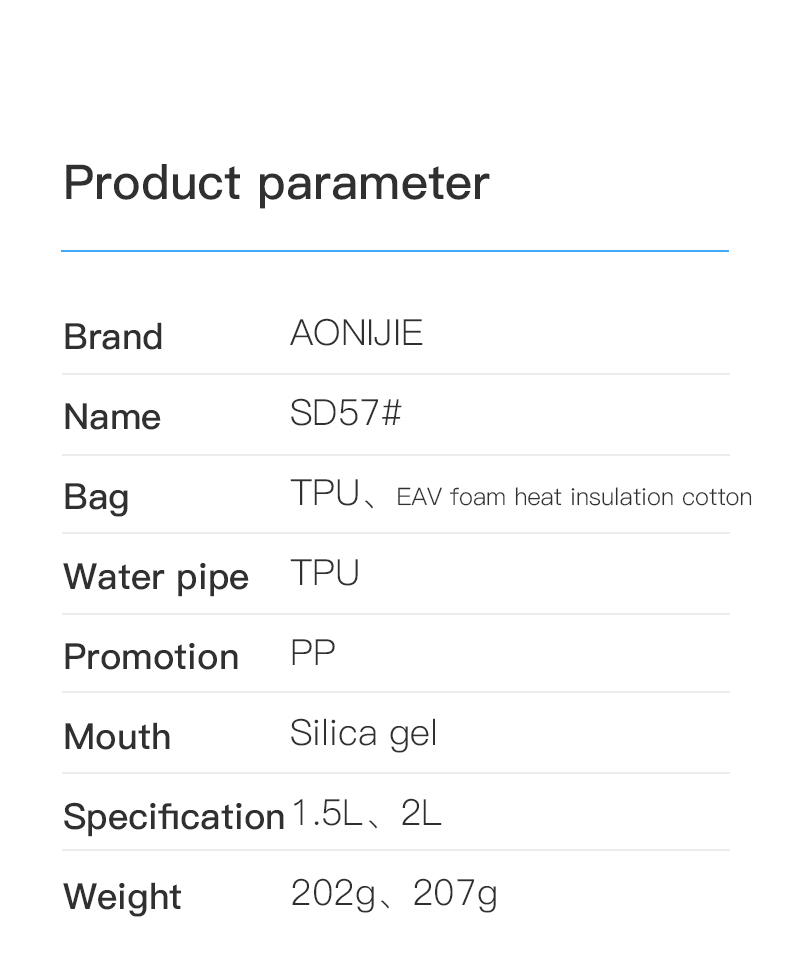Click the TPU value in Bag row
This screenshot has height=969, width=790.
[x=324, y=493]
